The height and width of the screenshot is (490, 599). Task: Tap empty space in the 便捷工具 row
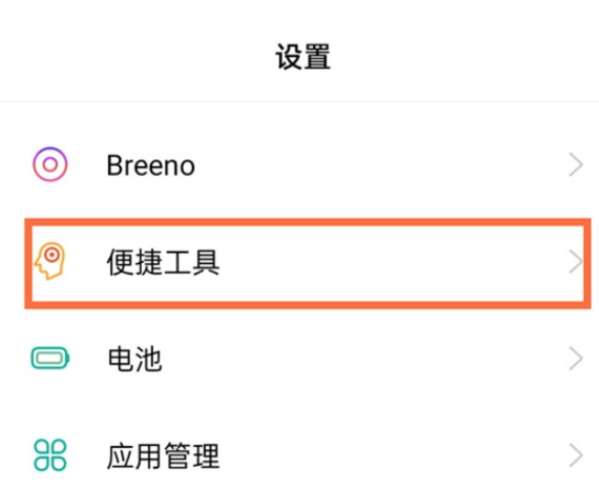pos(382,262)
